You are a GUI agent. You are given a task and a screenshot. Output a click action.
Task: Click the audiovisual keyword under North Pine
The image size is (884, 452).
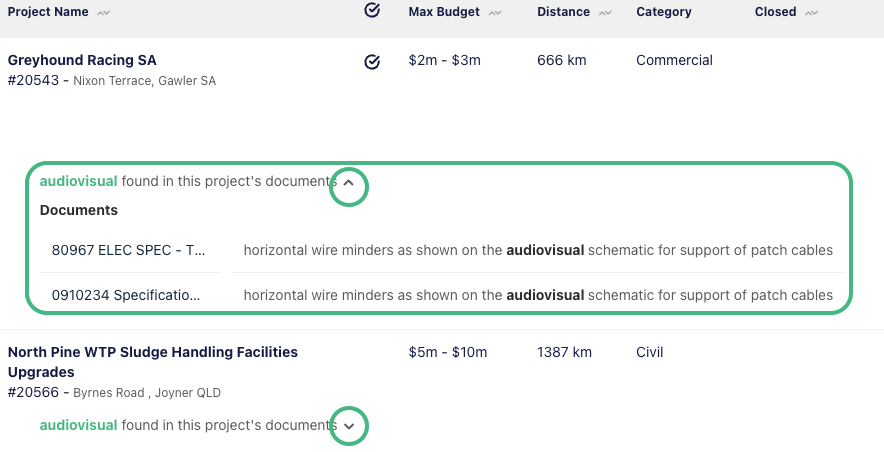(78, 425)
